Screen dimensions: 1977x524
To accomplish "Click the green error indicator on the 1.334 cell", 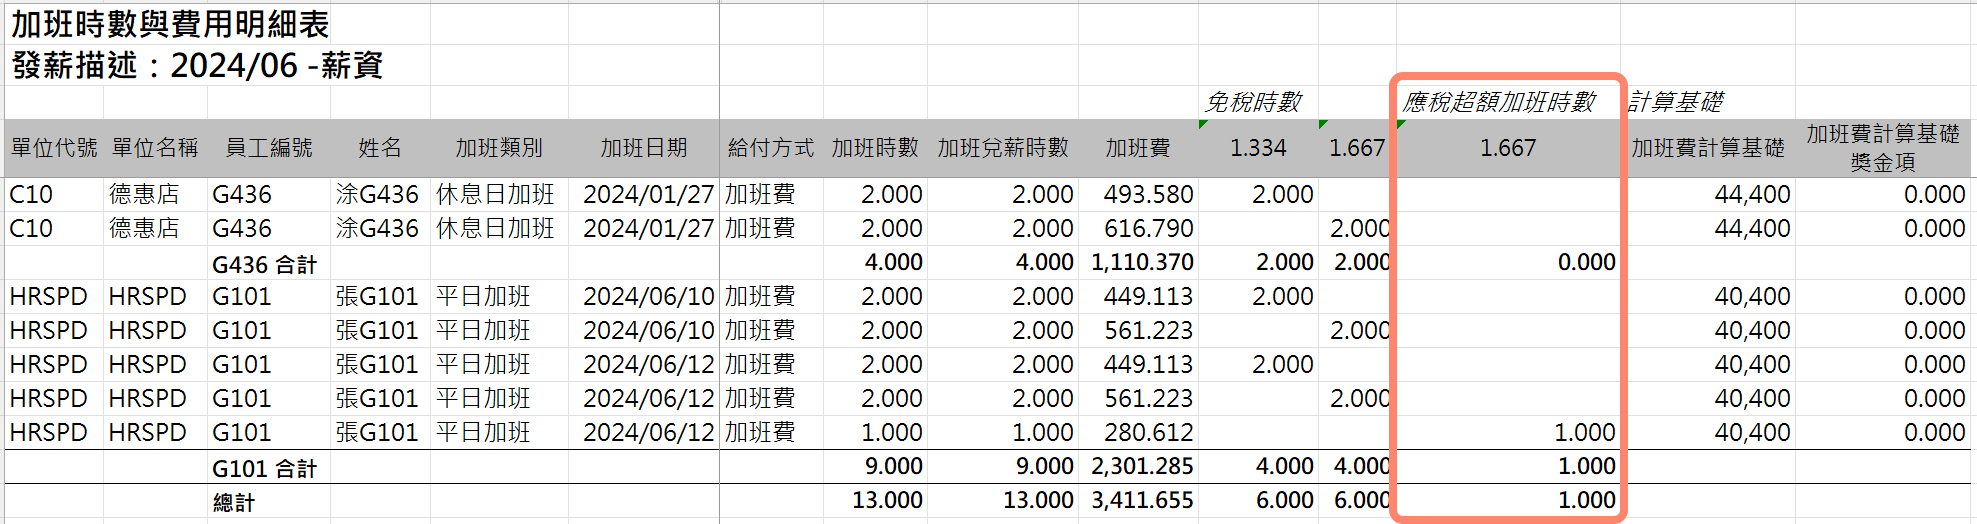I will (x=1203, y=125).
